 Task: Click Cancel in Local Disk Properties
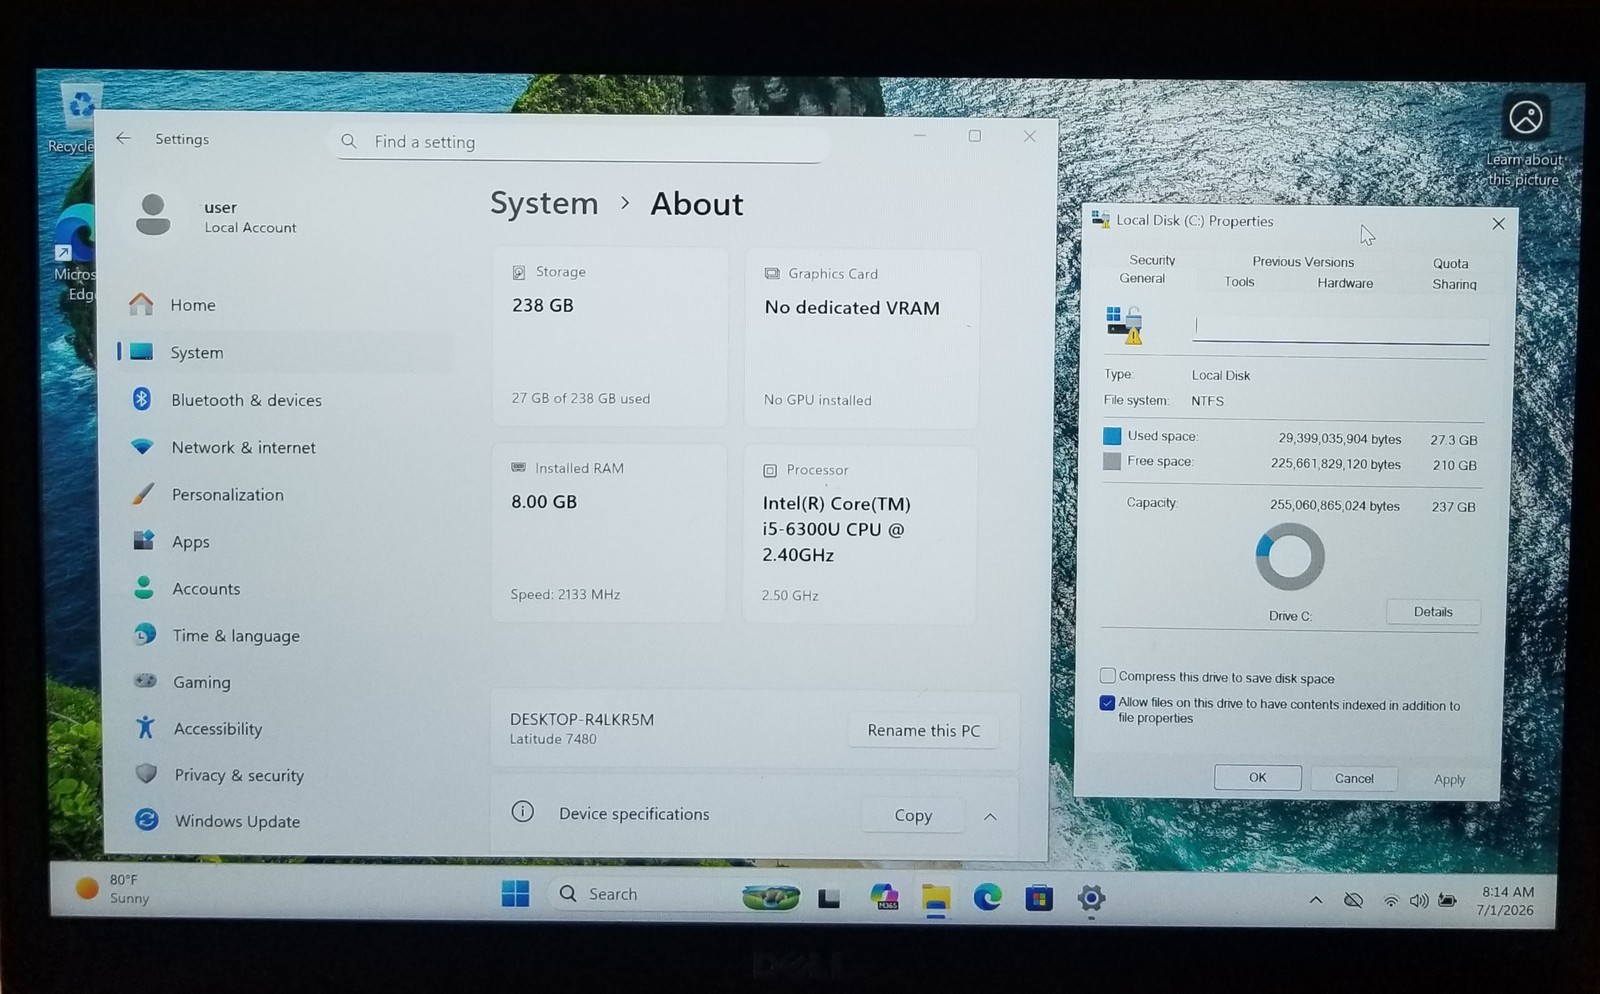pyautogui.click(x=1354, y=778)
